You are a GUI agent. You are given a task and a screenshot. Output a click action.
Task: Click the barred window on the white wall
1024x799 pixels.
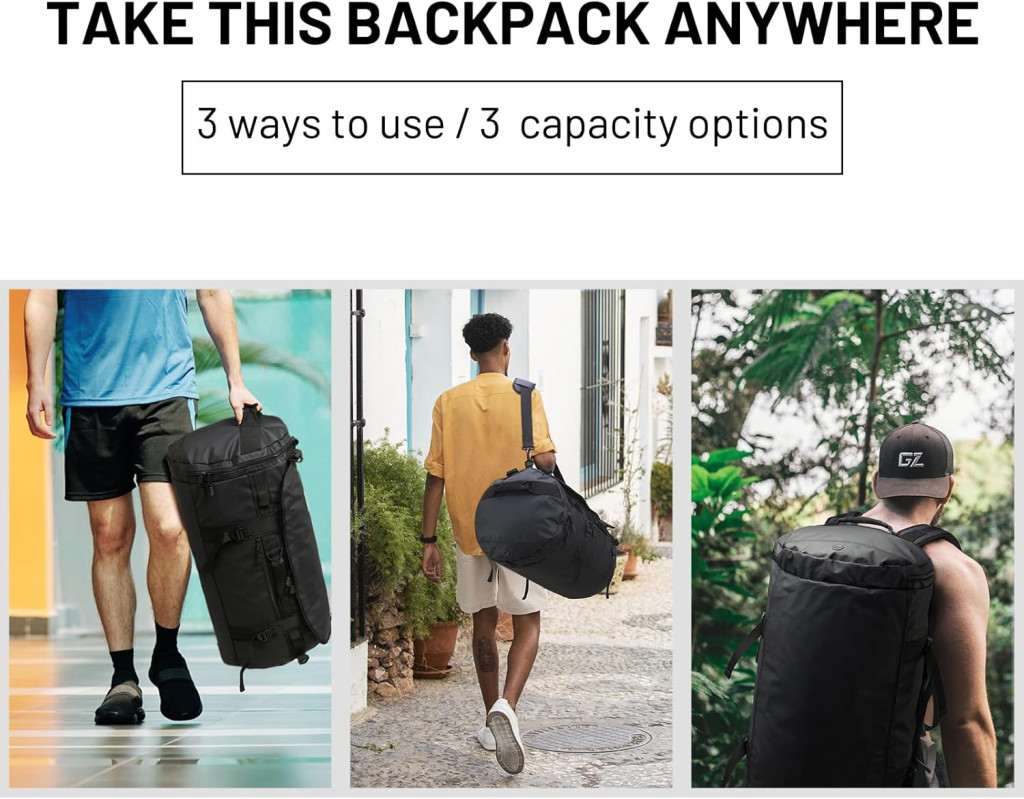point(602,391)
